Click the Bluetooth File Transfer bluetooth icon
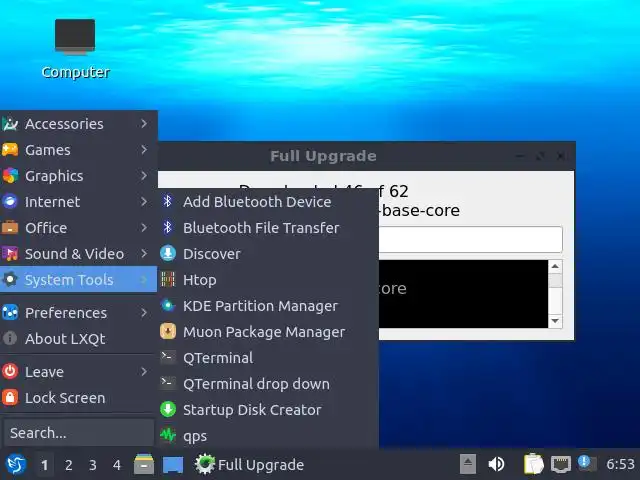 click(168, 227)
